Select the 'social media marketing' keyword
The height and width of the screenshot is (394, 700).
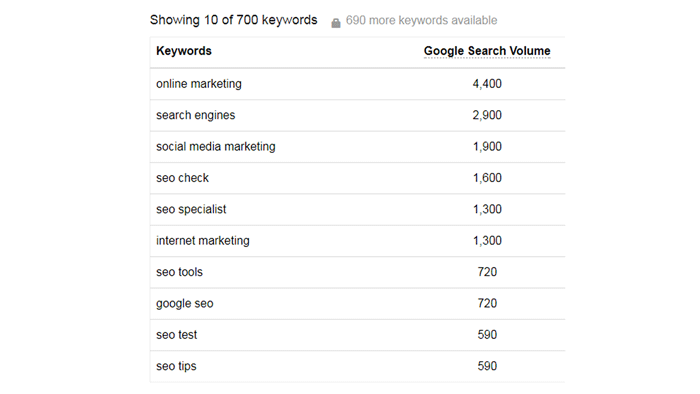216,146
